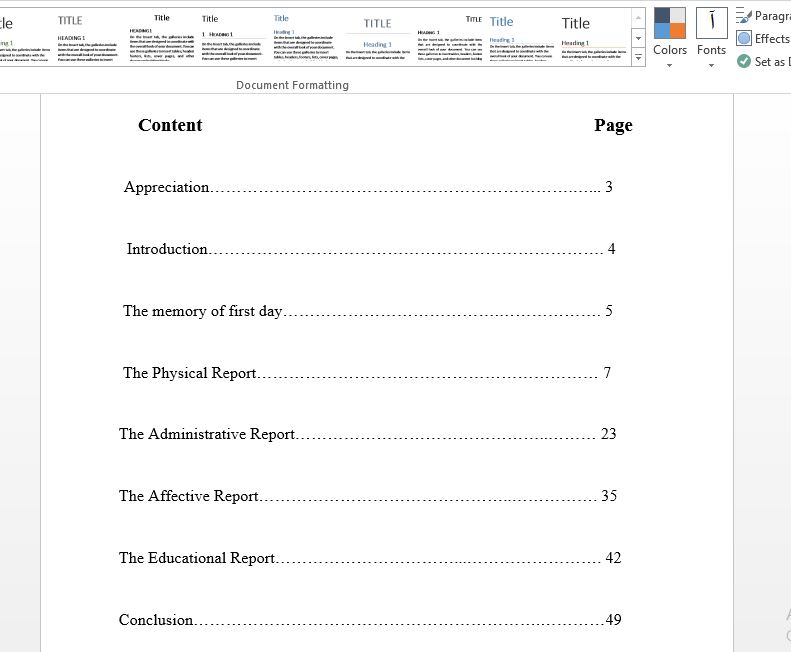Image resolution: width=791 pixels, height=652 pixels.
Task: Open the theme Effects icon
Action: [744, 38]
